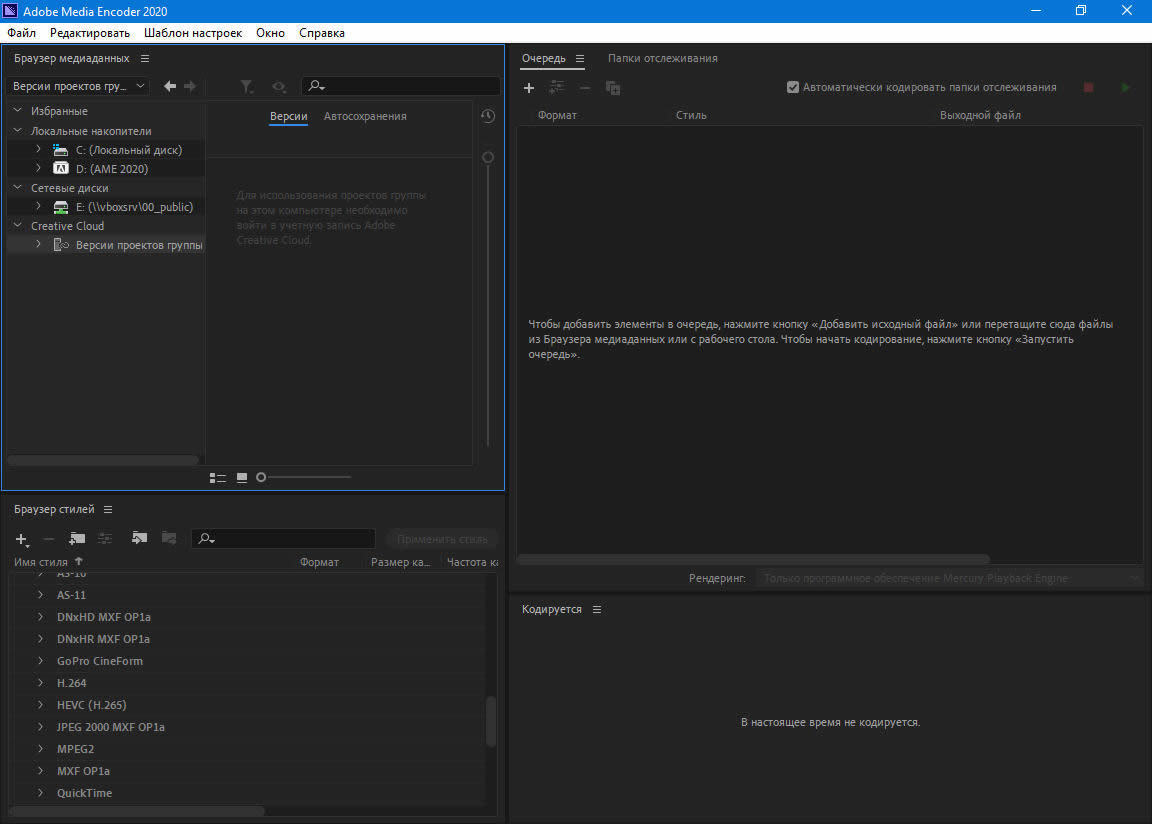Click the clock history icon beside Versions
1152x824 pixels.
point(488,116)
